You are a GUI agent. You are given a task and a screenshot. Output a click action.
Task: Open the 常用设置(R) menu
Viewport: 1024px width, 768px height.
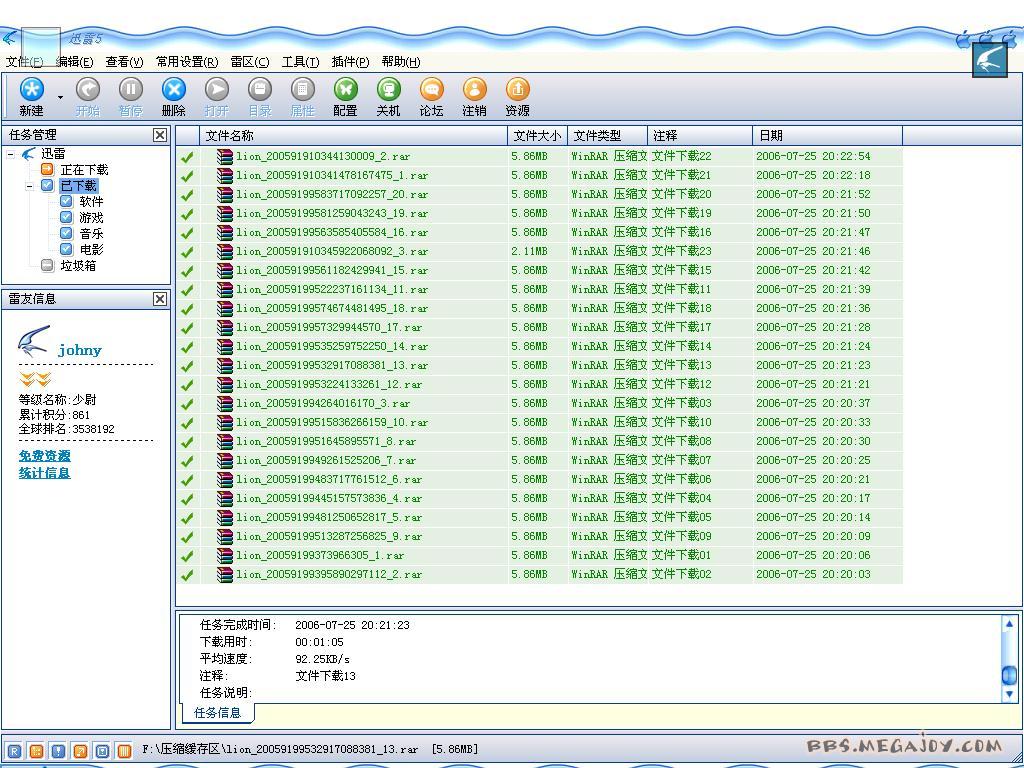point(187,62)
